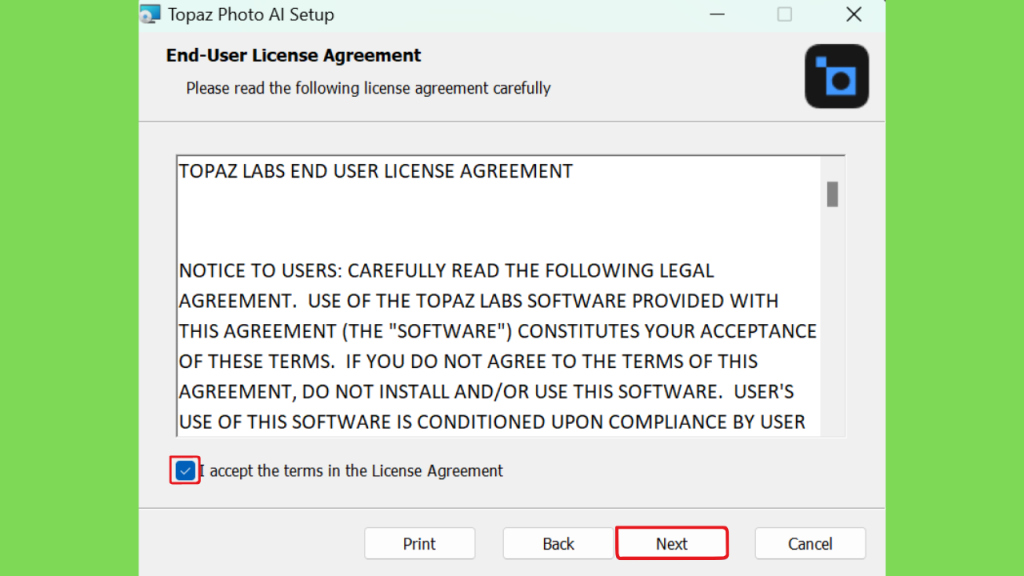Viewport: 1024px width, 576px height.
Task: Continue setup with the Next button
Action: pos(672,543)
